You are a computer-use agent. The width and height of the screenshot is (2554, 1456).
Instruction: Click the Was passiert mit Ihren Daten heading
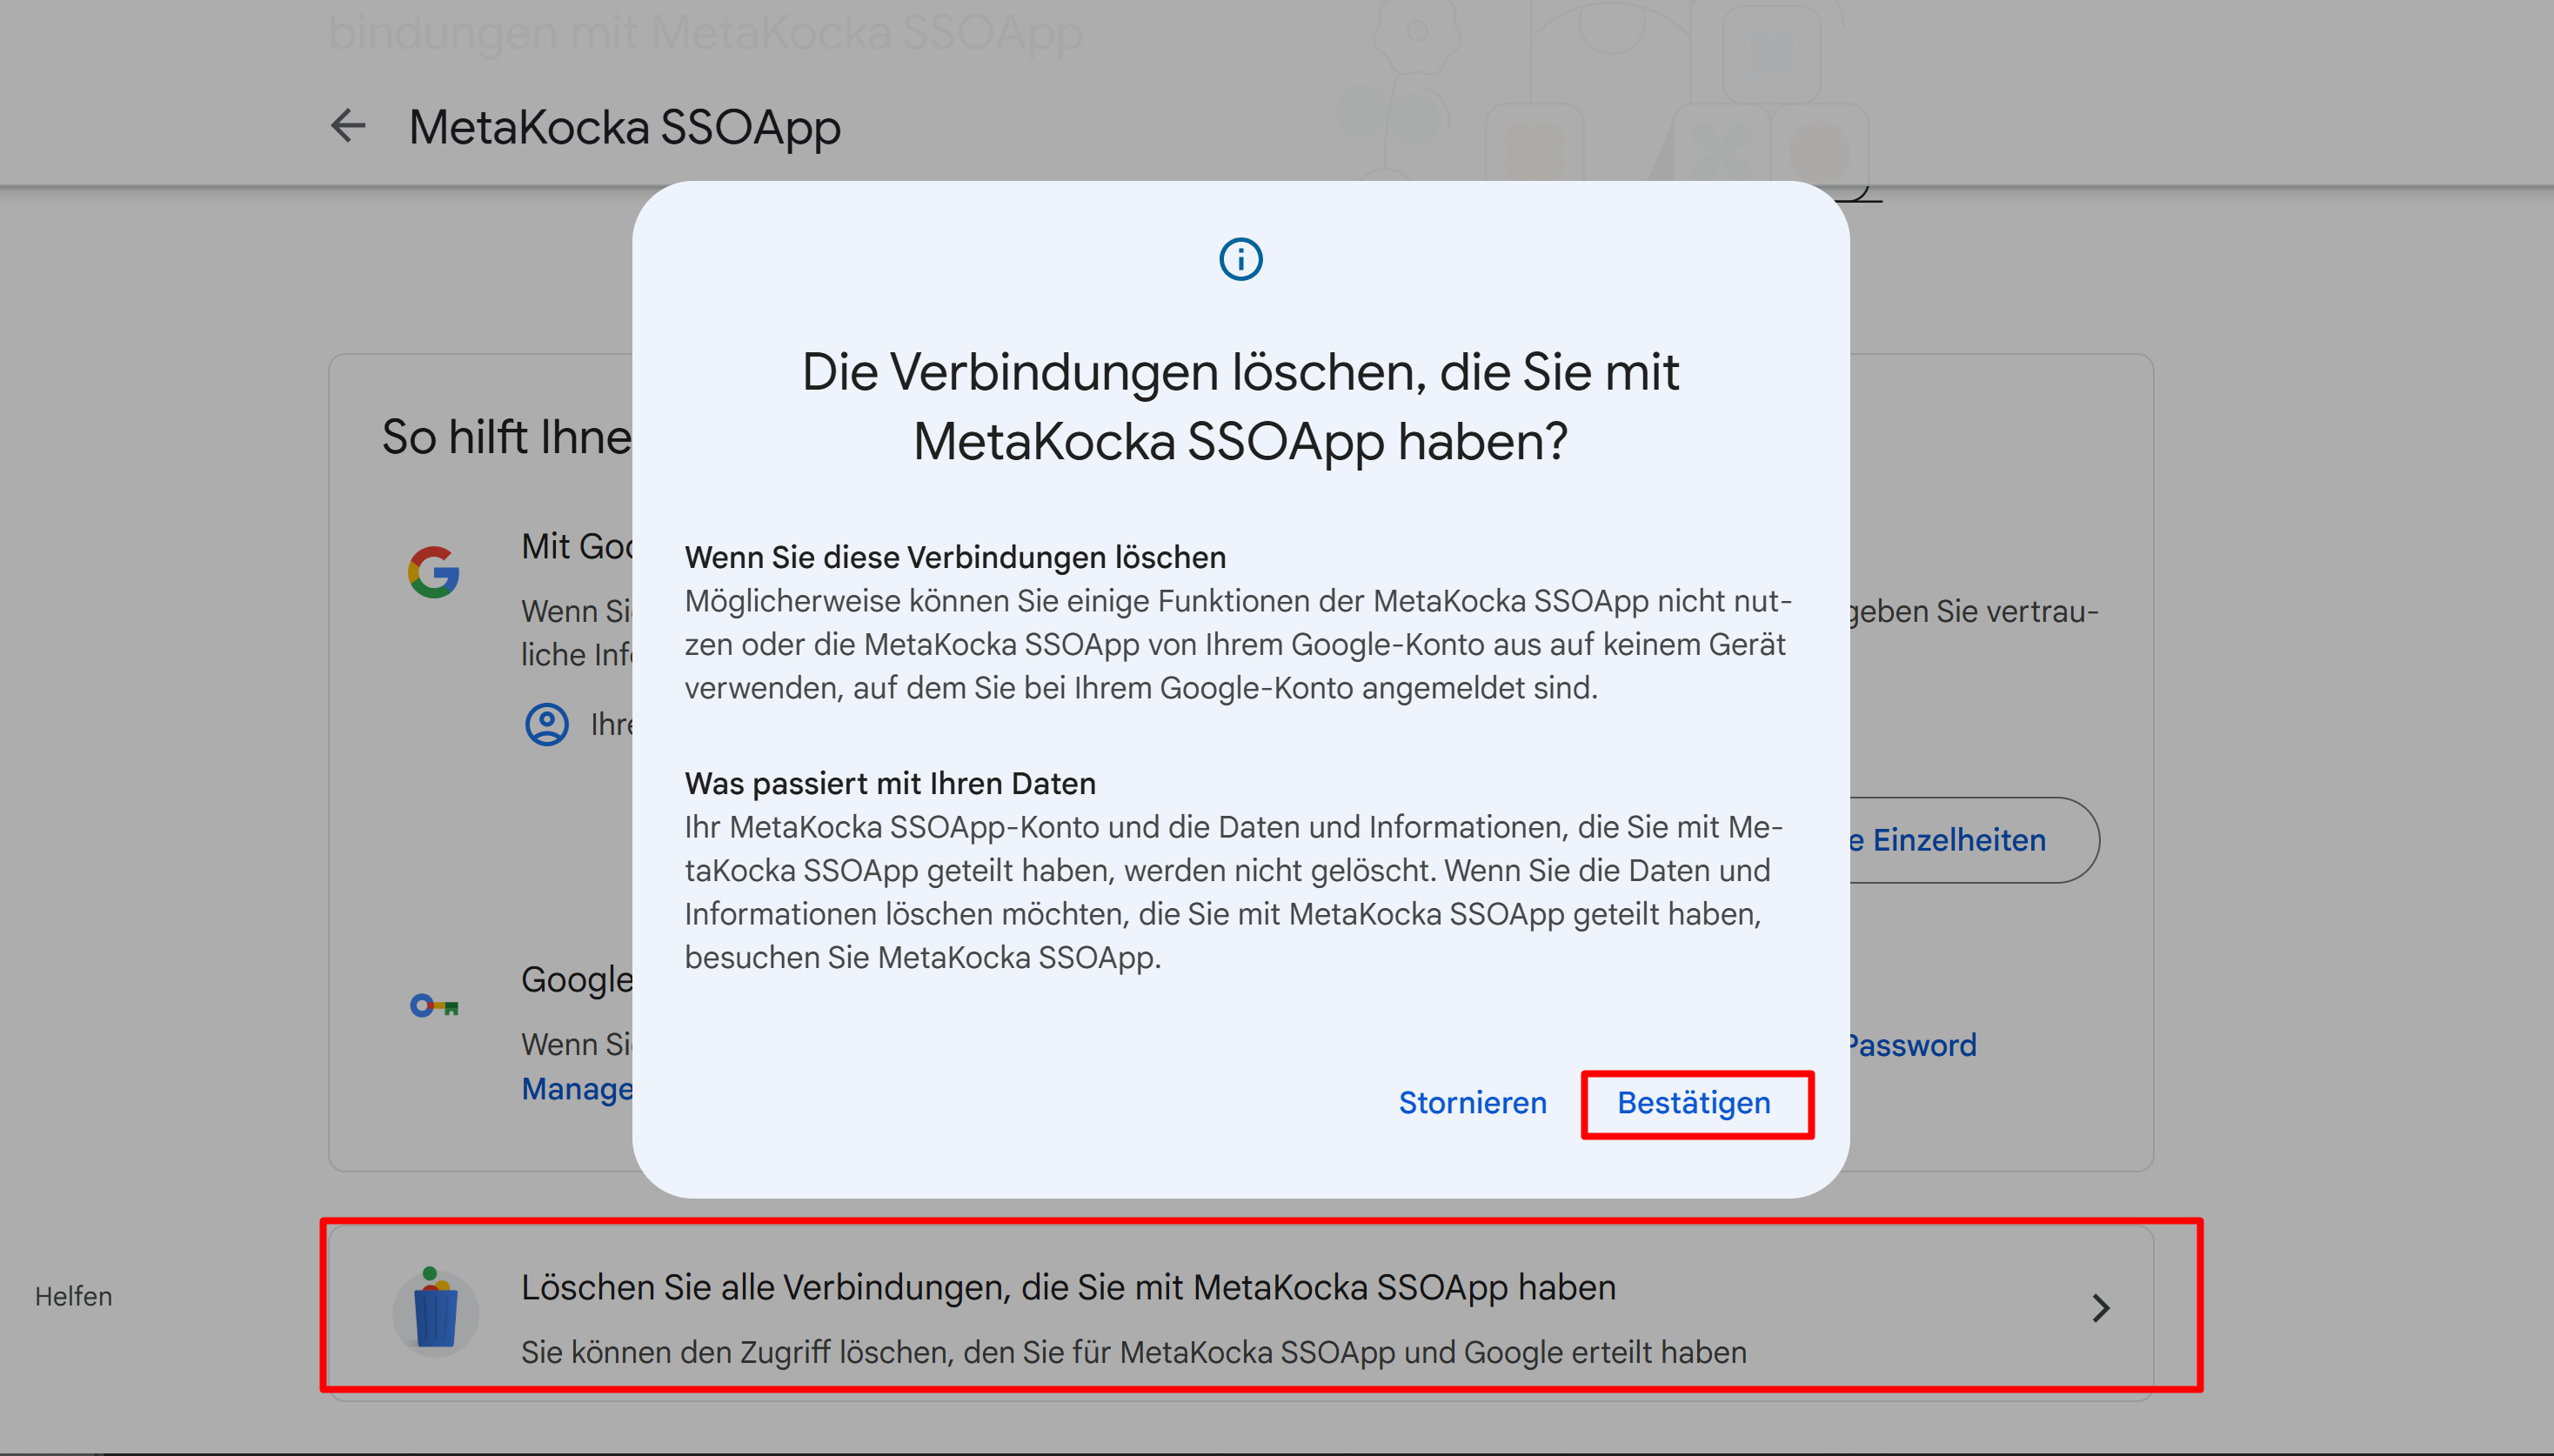[x=890, y=783]
